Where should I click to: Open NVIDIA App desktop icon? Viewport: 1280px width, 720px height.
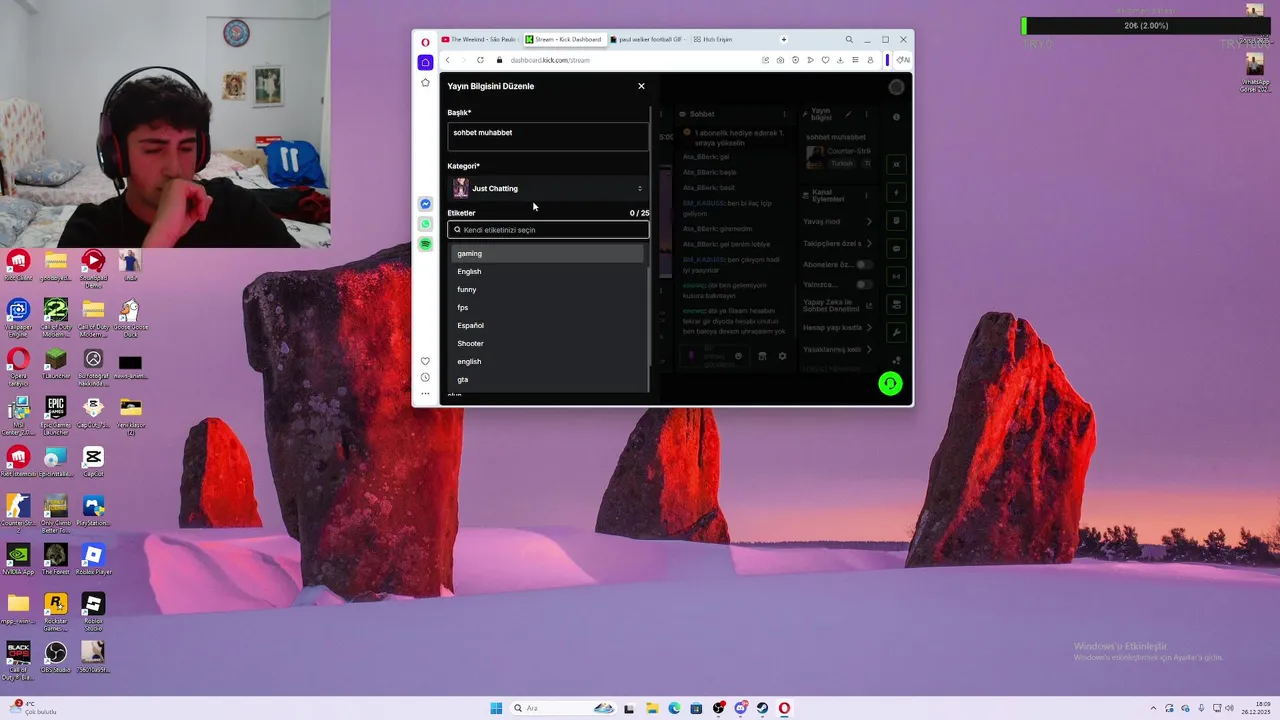point(18,560)
